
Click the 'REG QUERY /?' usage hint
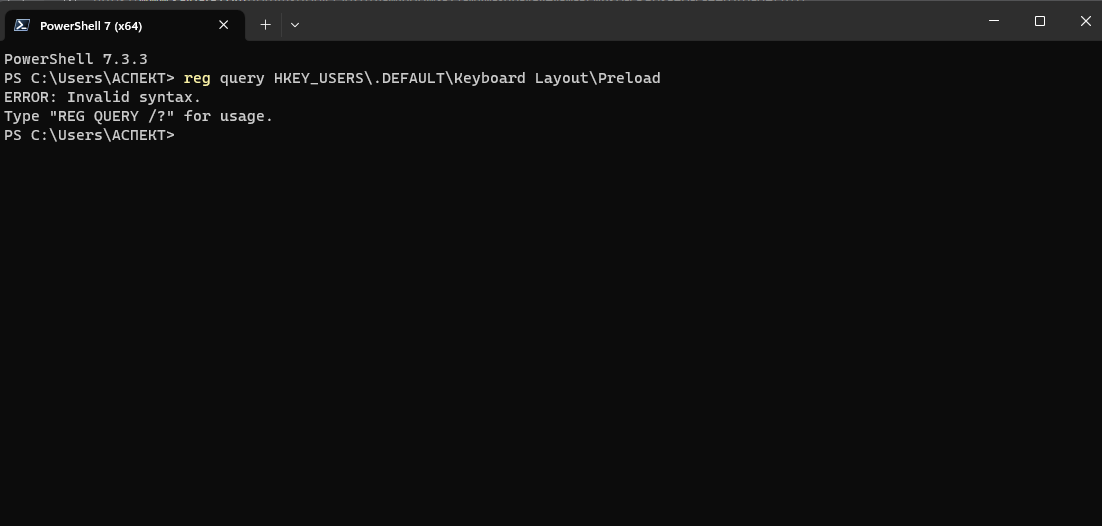pyautogui.click(x=112, y=116)
